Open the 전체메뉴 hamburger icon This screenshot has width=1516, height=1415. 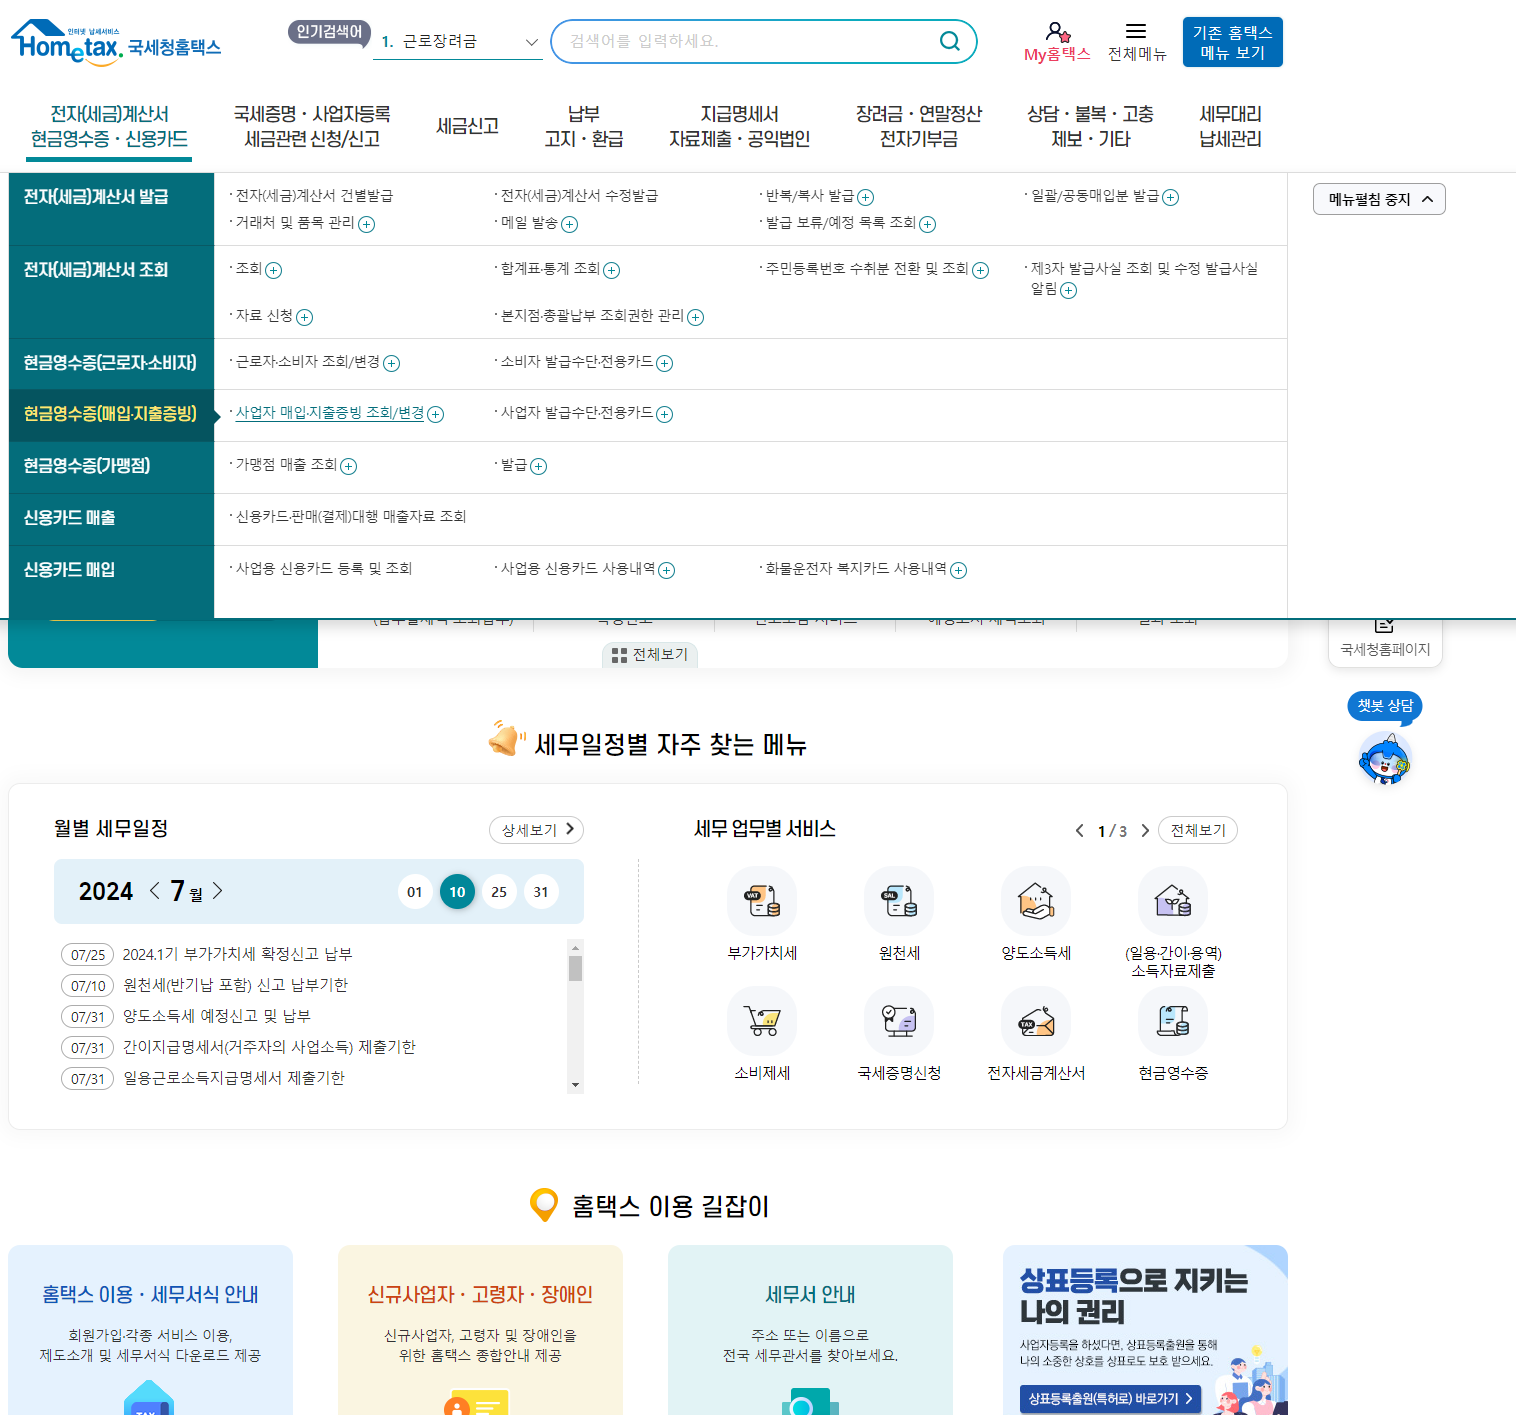[1136, 31]
